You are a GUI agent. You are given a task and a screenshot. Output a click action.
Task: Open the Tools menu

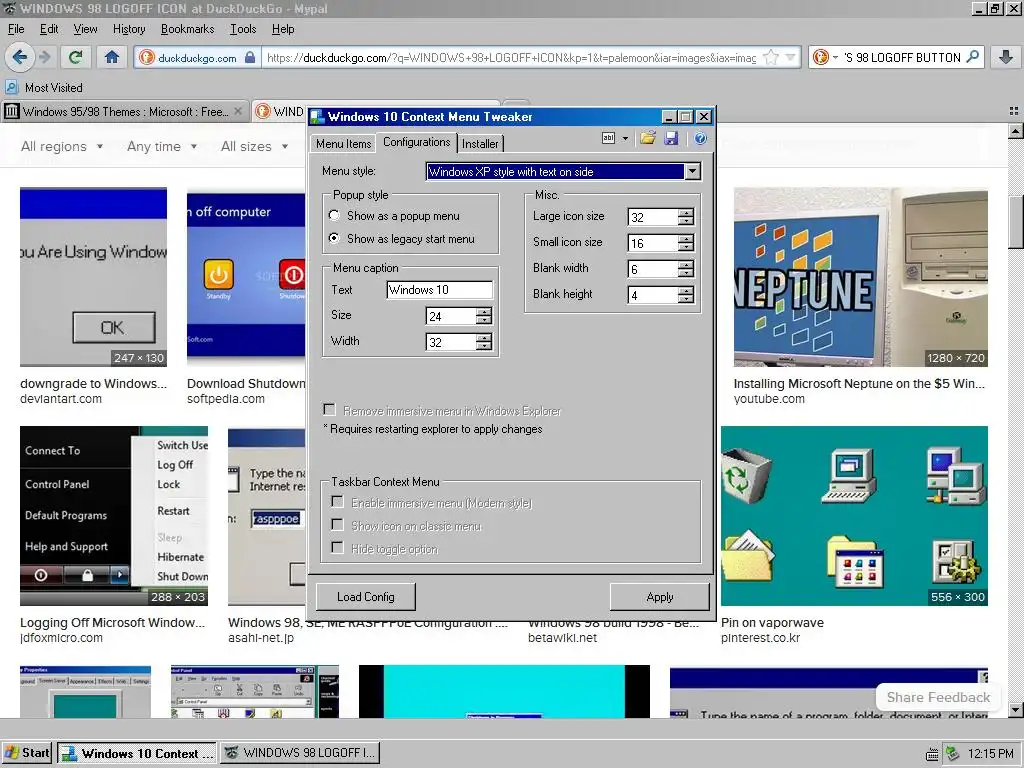[243, 29]
